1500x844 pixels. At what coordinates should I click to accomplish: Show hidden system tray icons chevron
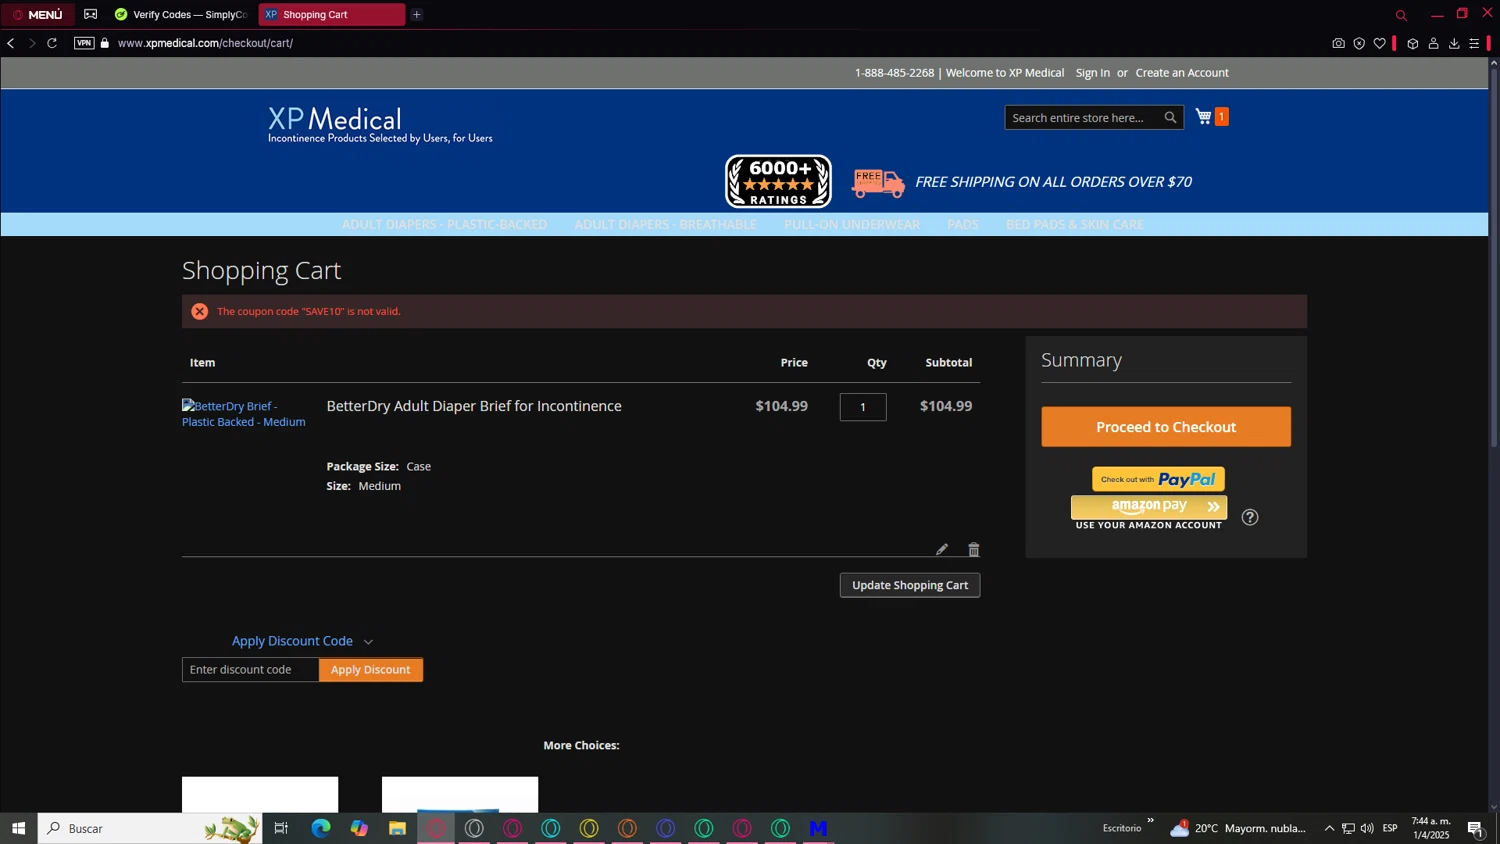pyautogui.click(x=1329, y=828)
